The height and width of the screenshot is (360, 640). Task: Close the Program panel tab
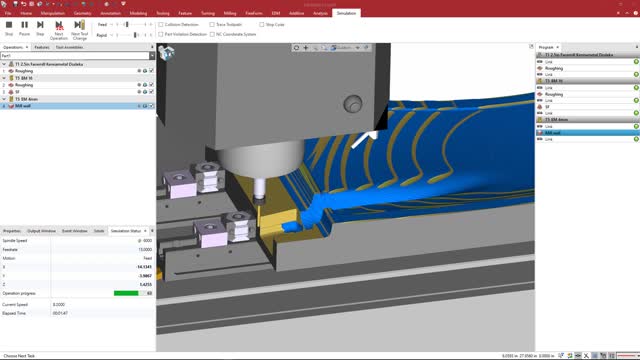coord(558,47)
